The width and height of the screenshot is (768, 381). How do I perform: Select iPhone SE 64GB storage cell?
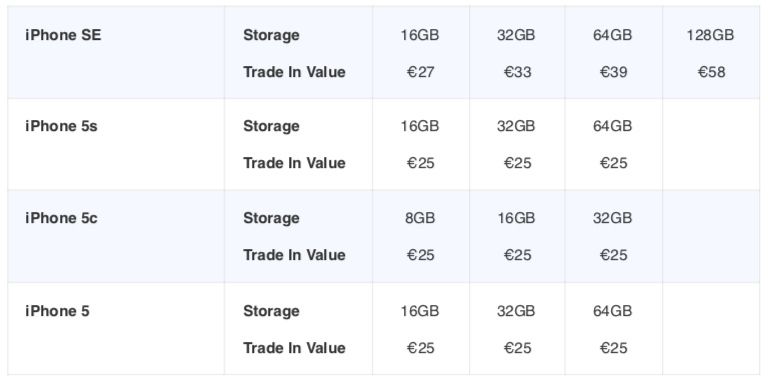click(613, 35)
